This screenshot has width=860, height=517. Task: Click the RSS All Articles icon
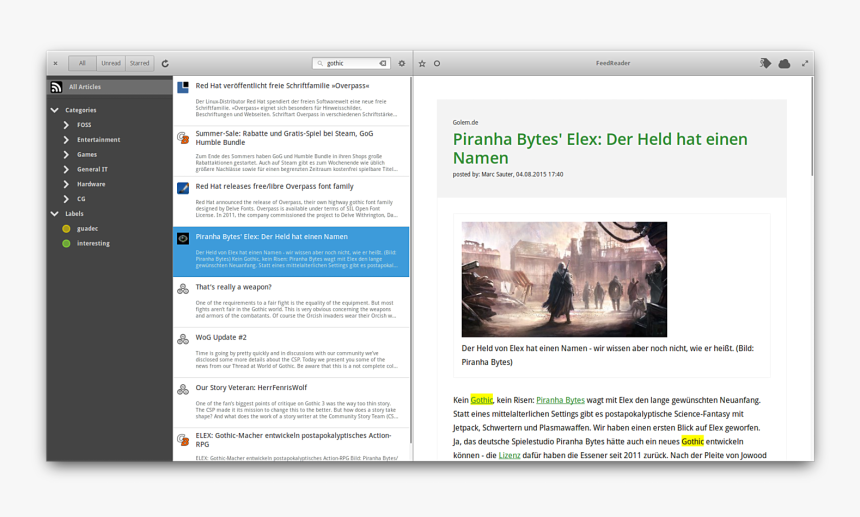(56, 87)
